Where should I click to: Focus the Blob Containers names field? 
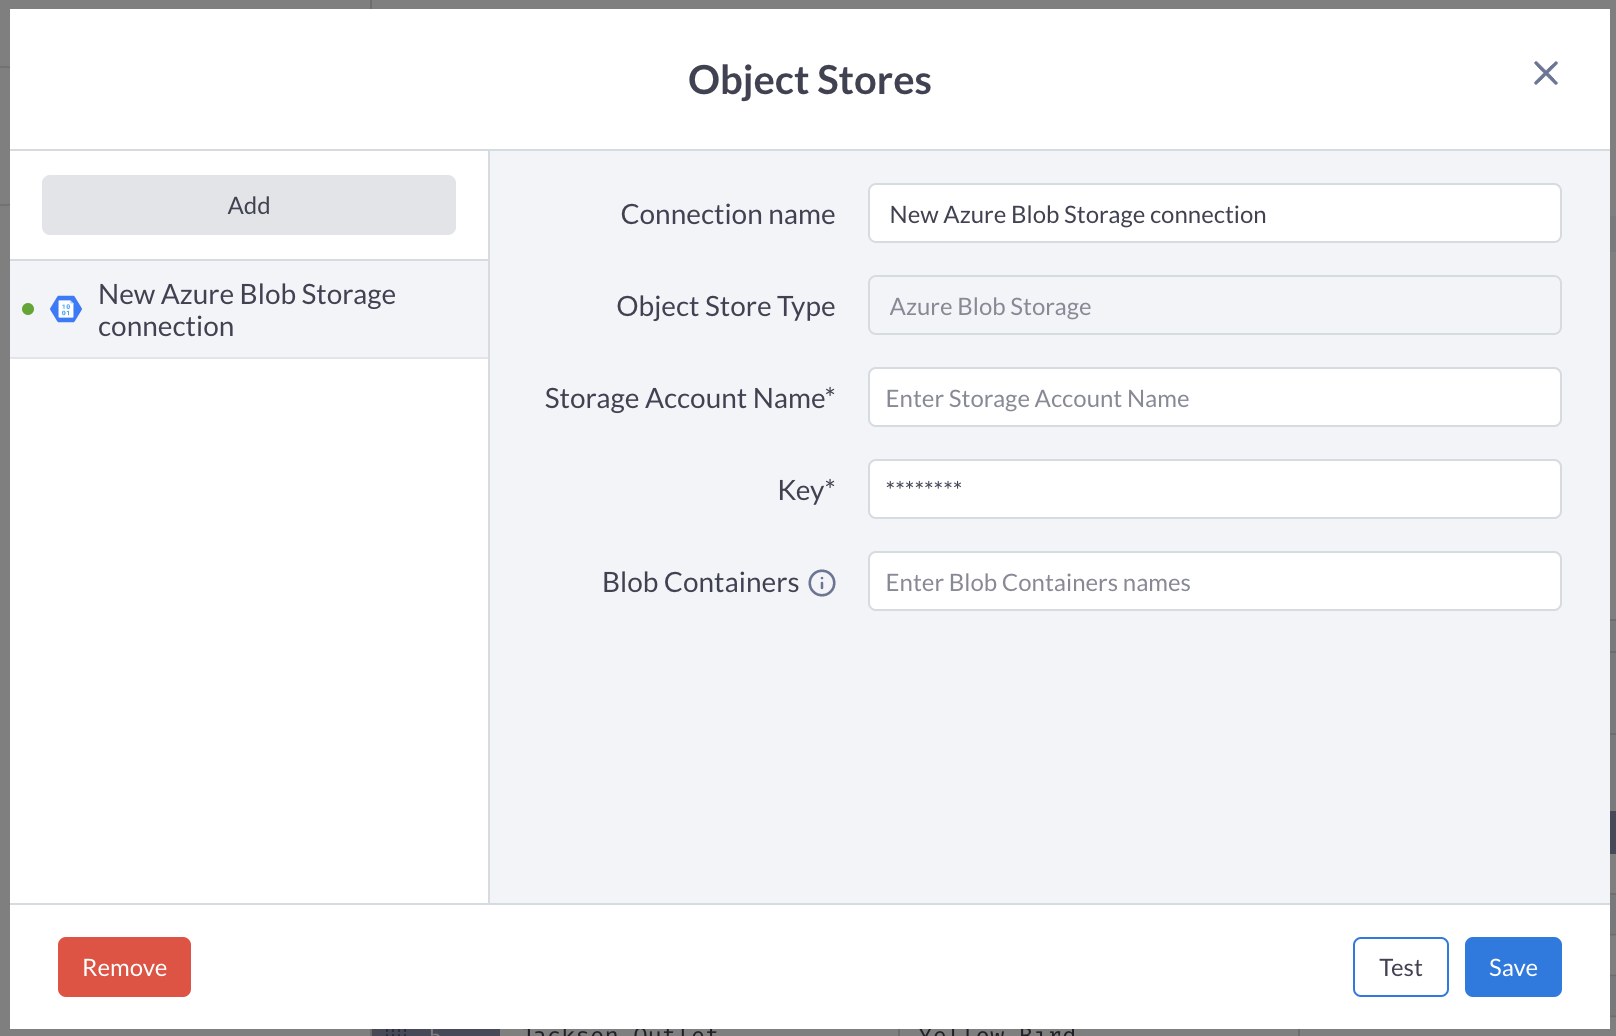point(1214,581)
